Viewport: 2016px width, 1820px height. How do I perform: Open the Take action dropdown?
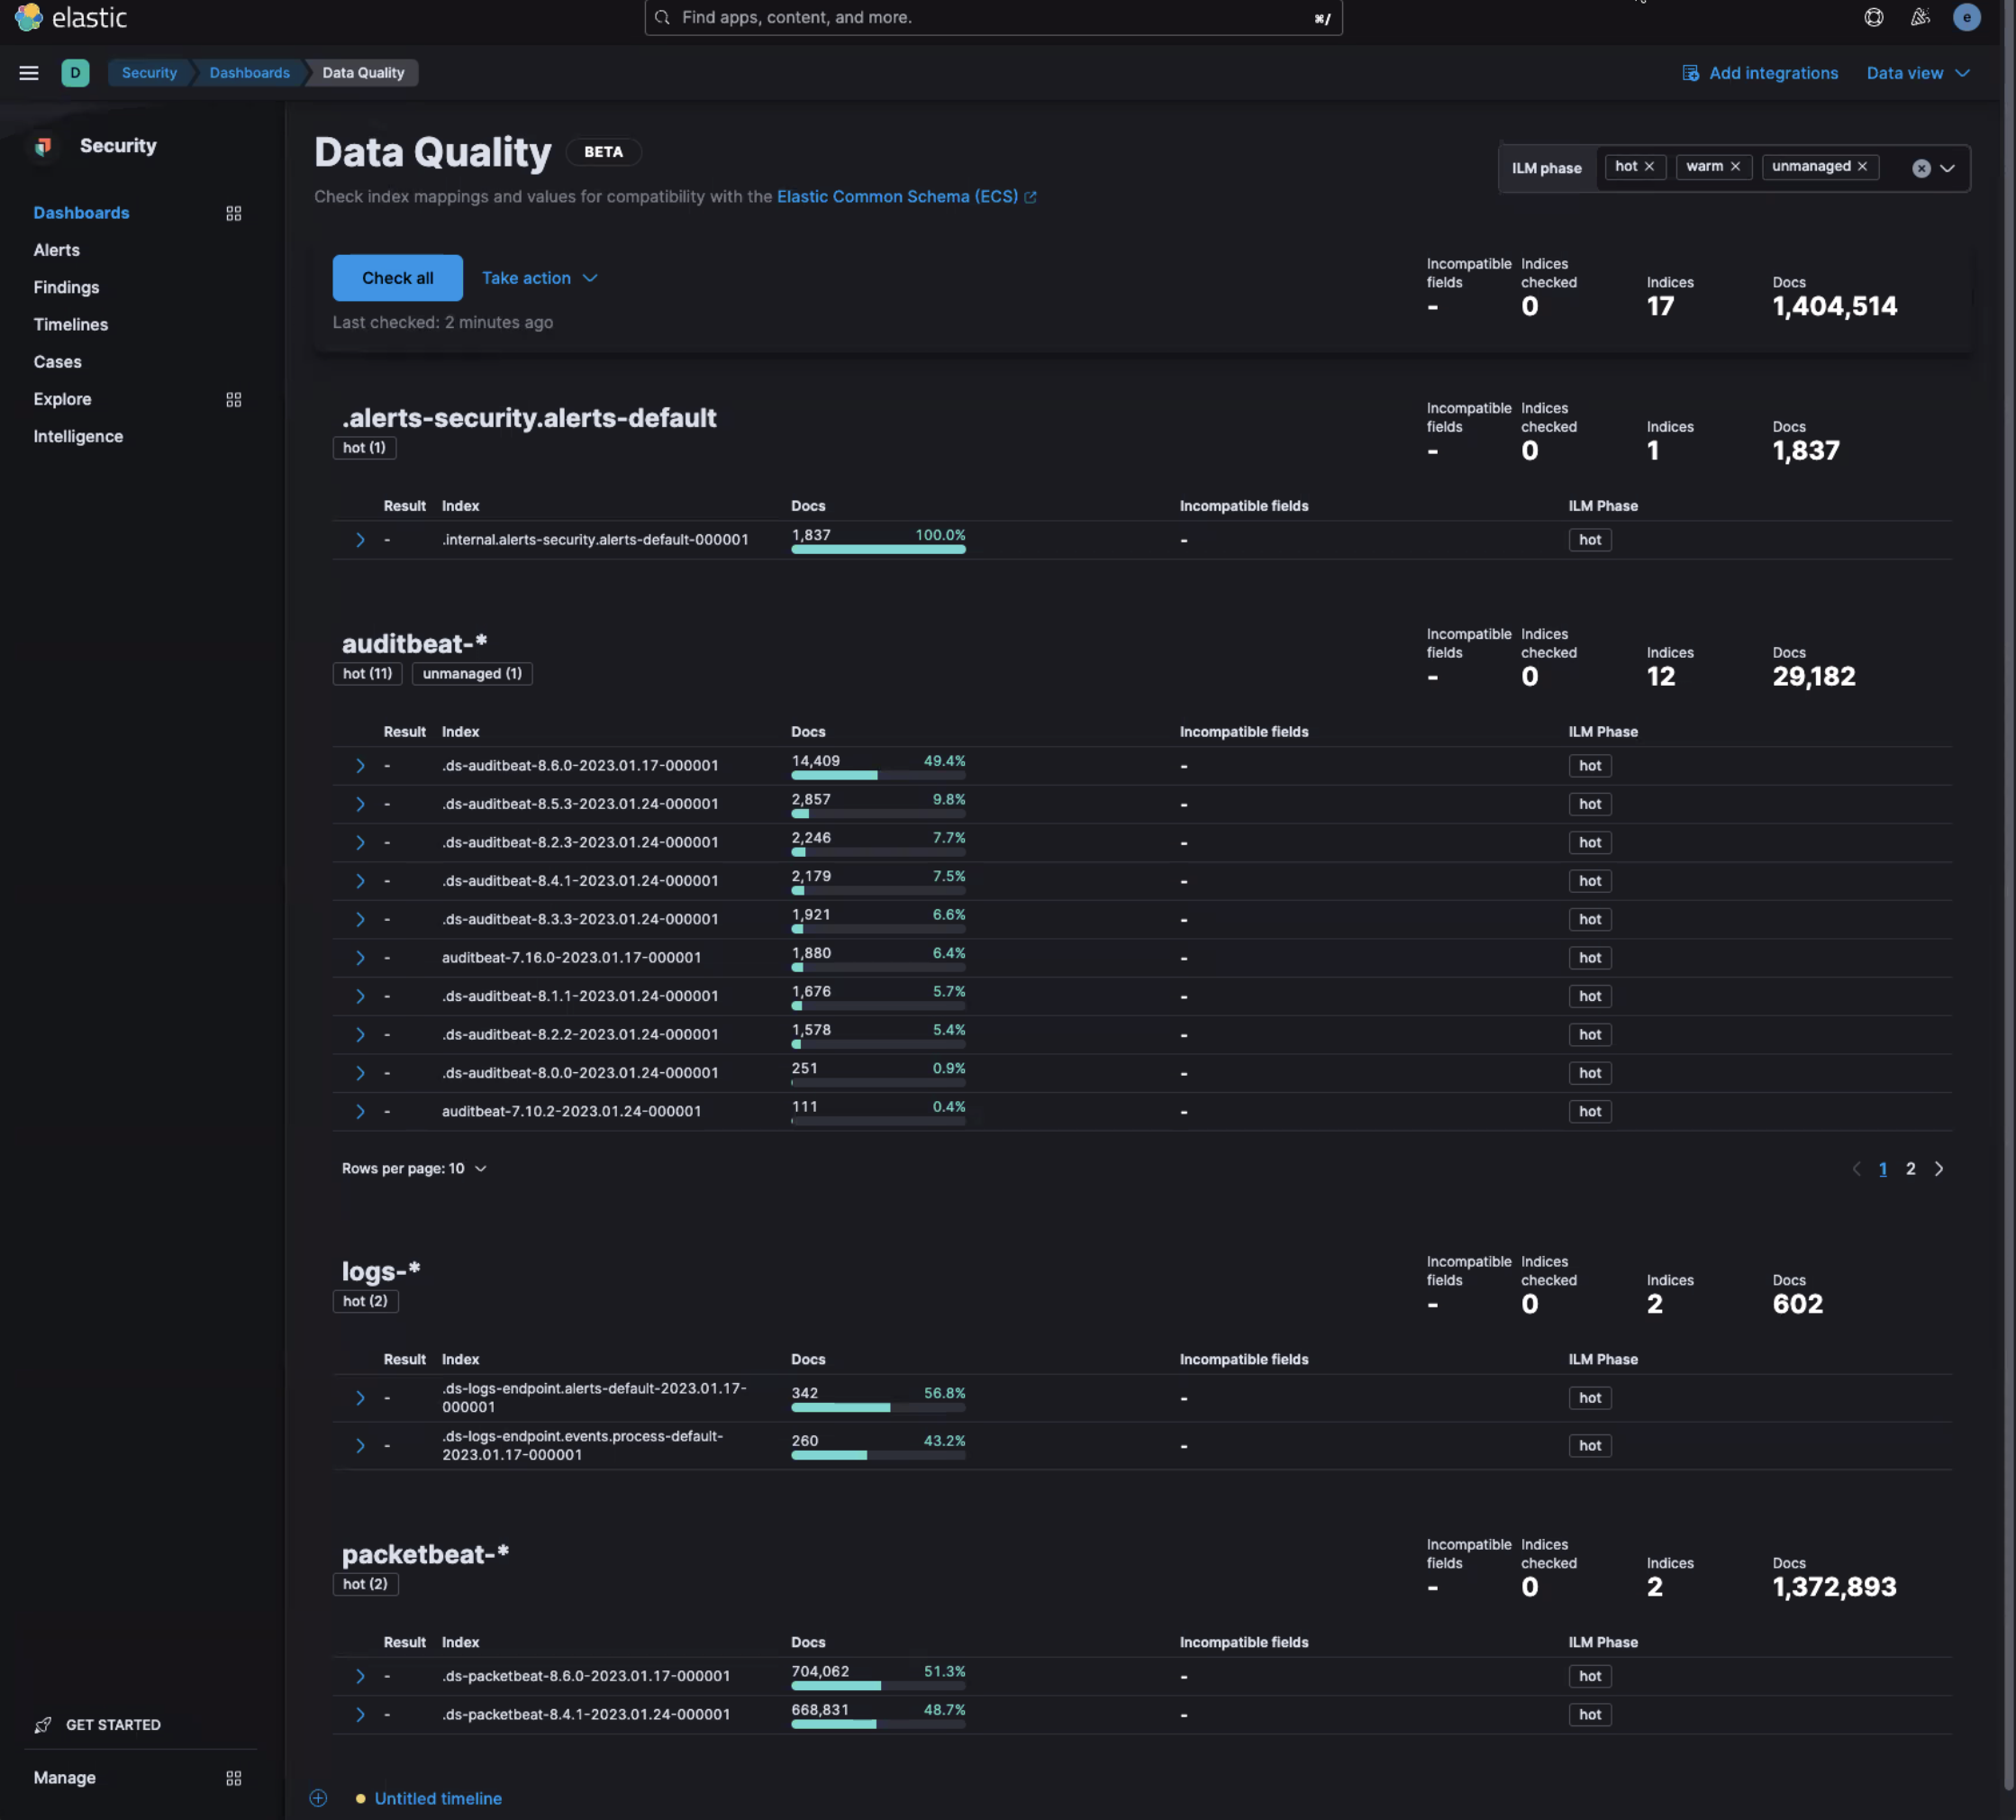(540, 278)
